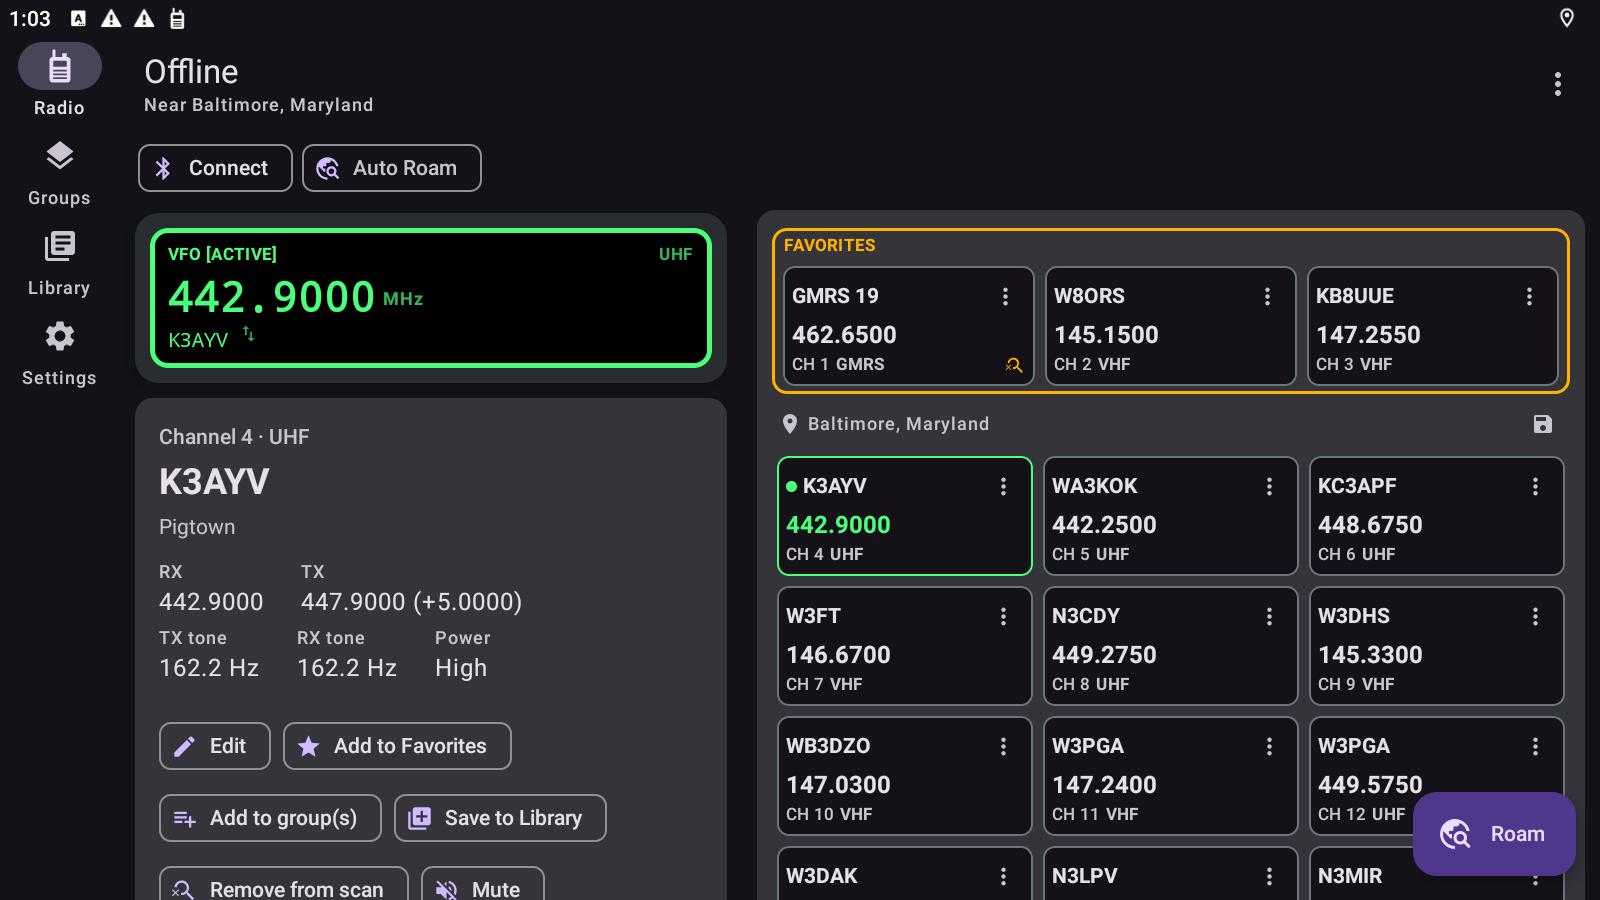Viewport: 1600px width, 900px height.
Task: Open Settings from the sidebar
Action: [x=59, y=353]
